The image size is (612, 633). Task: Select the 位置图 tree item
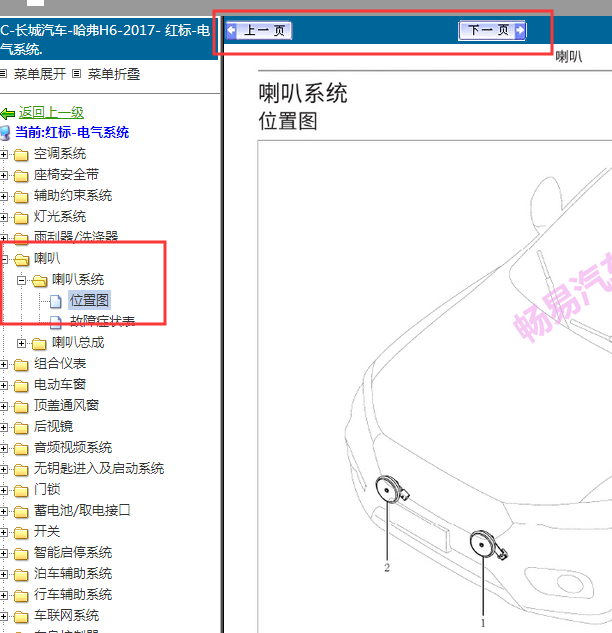[x=89, y=300]
